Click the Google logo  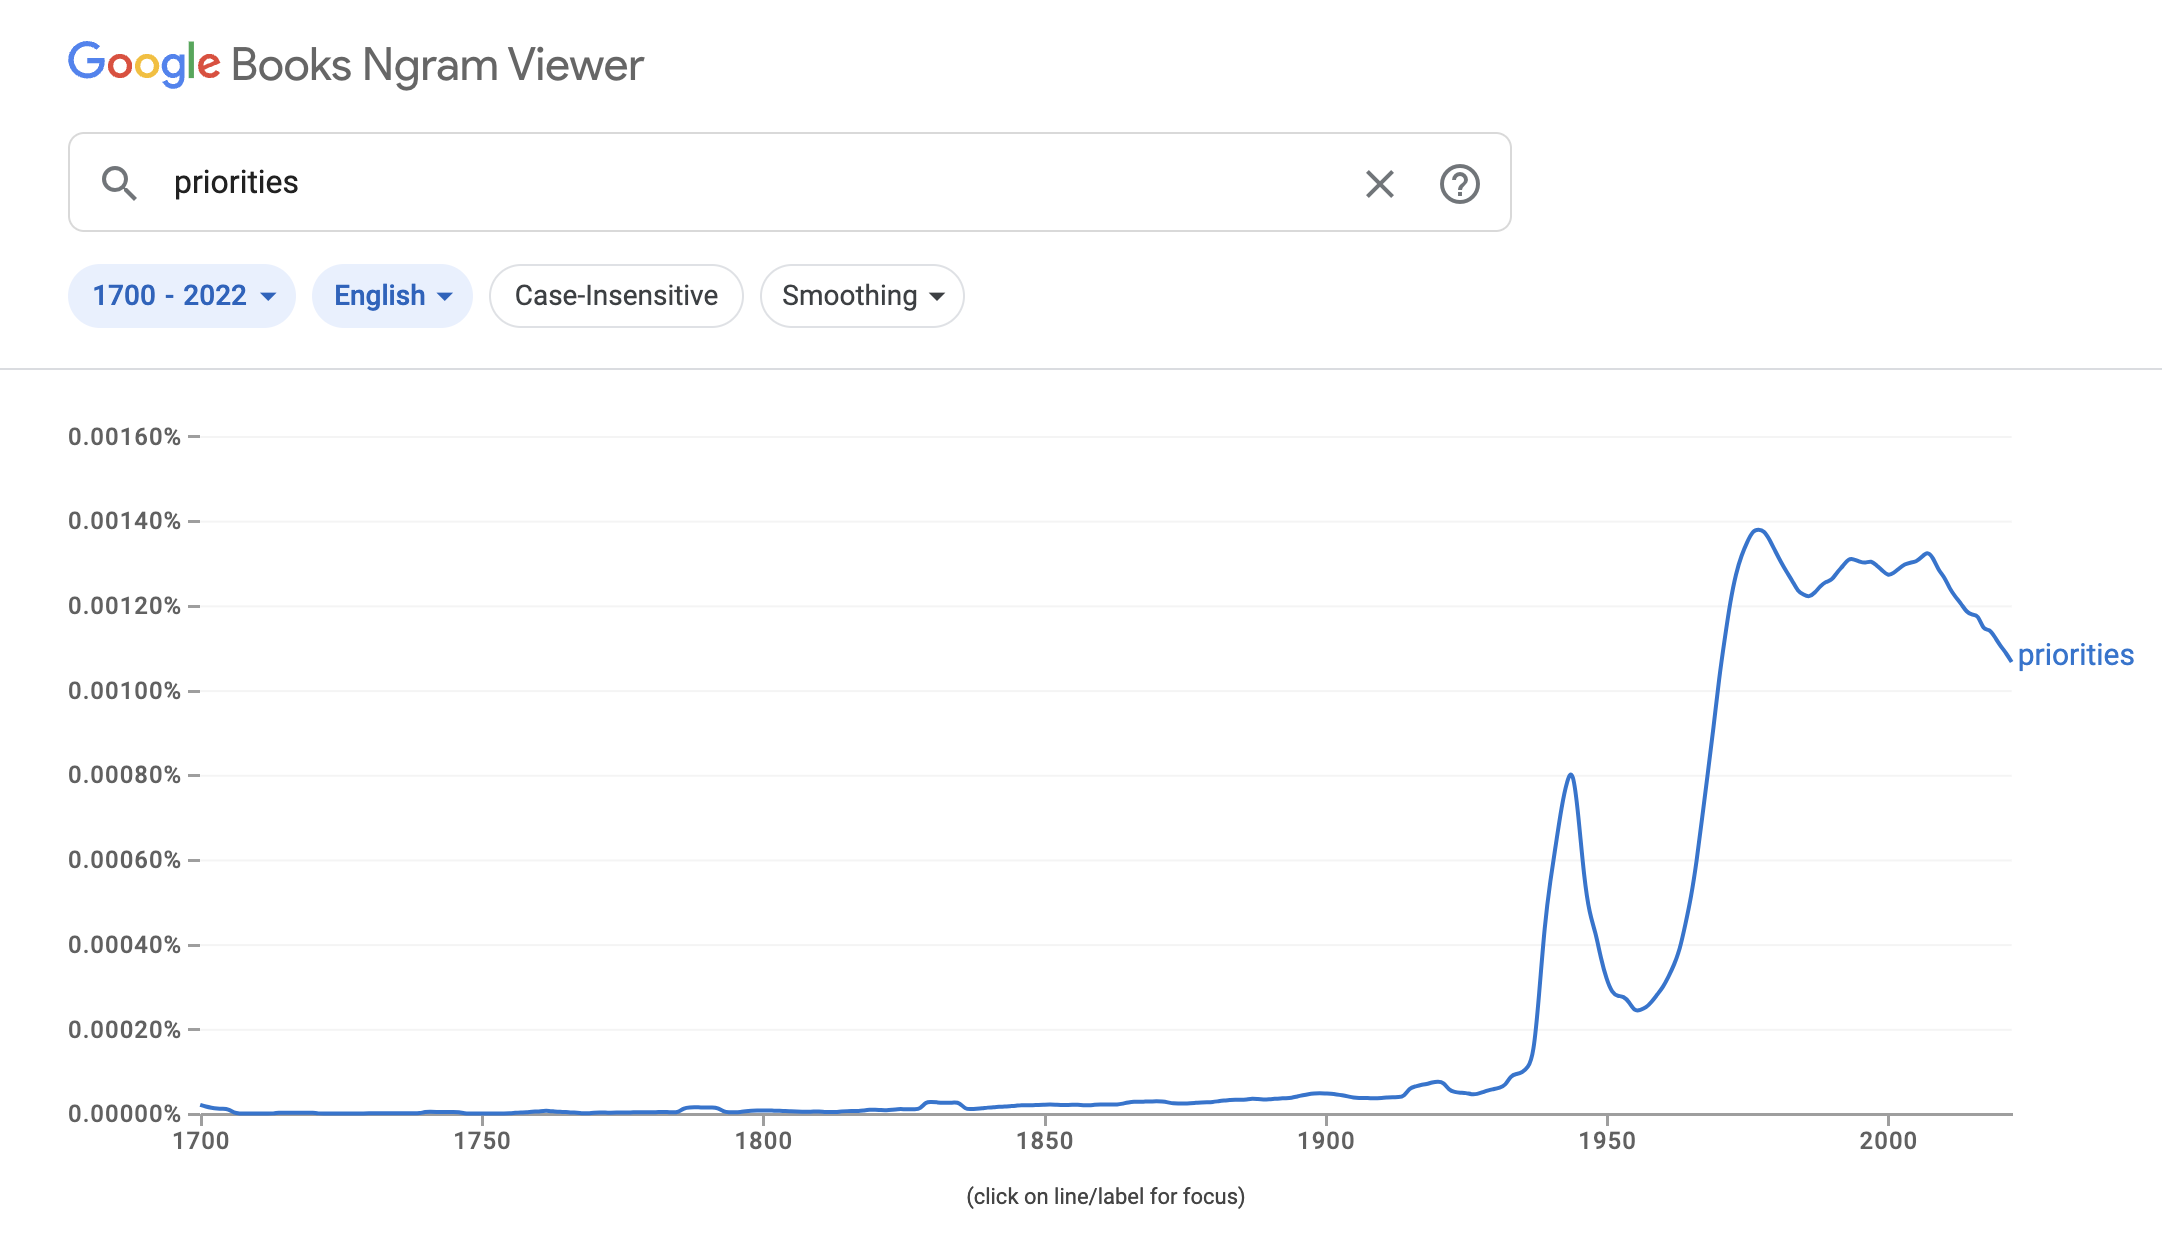(144, 64)
